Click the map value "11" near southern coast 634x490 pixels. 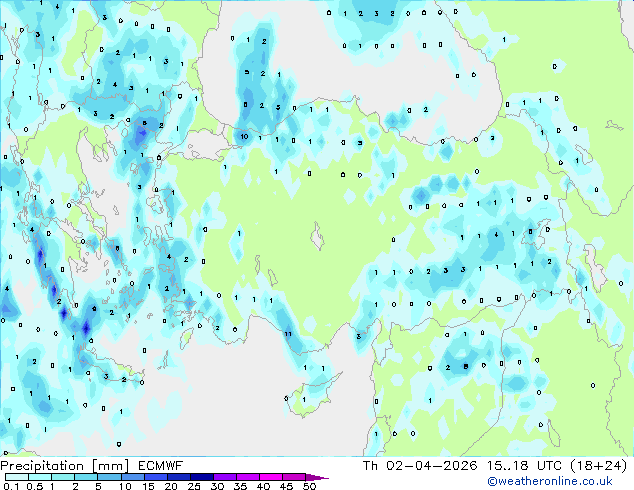288,334
